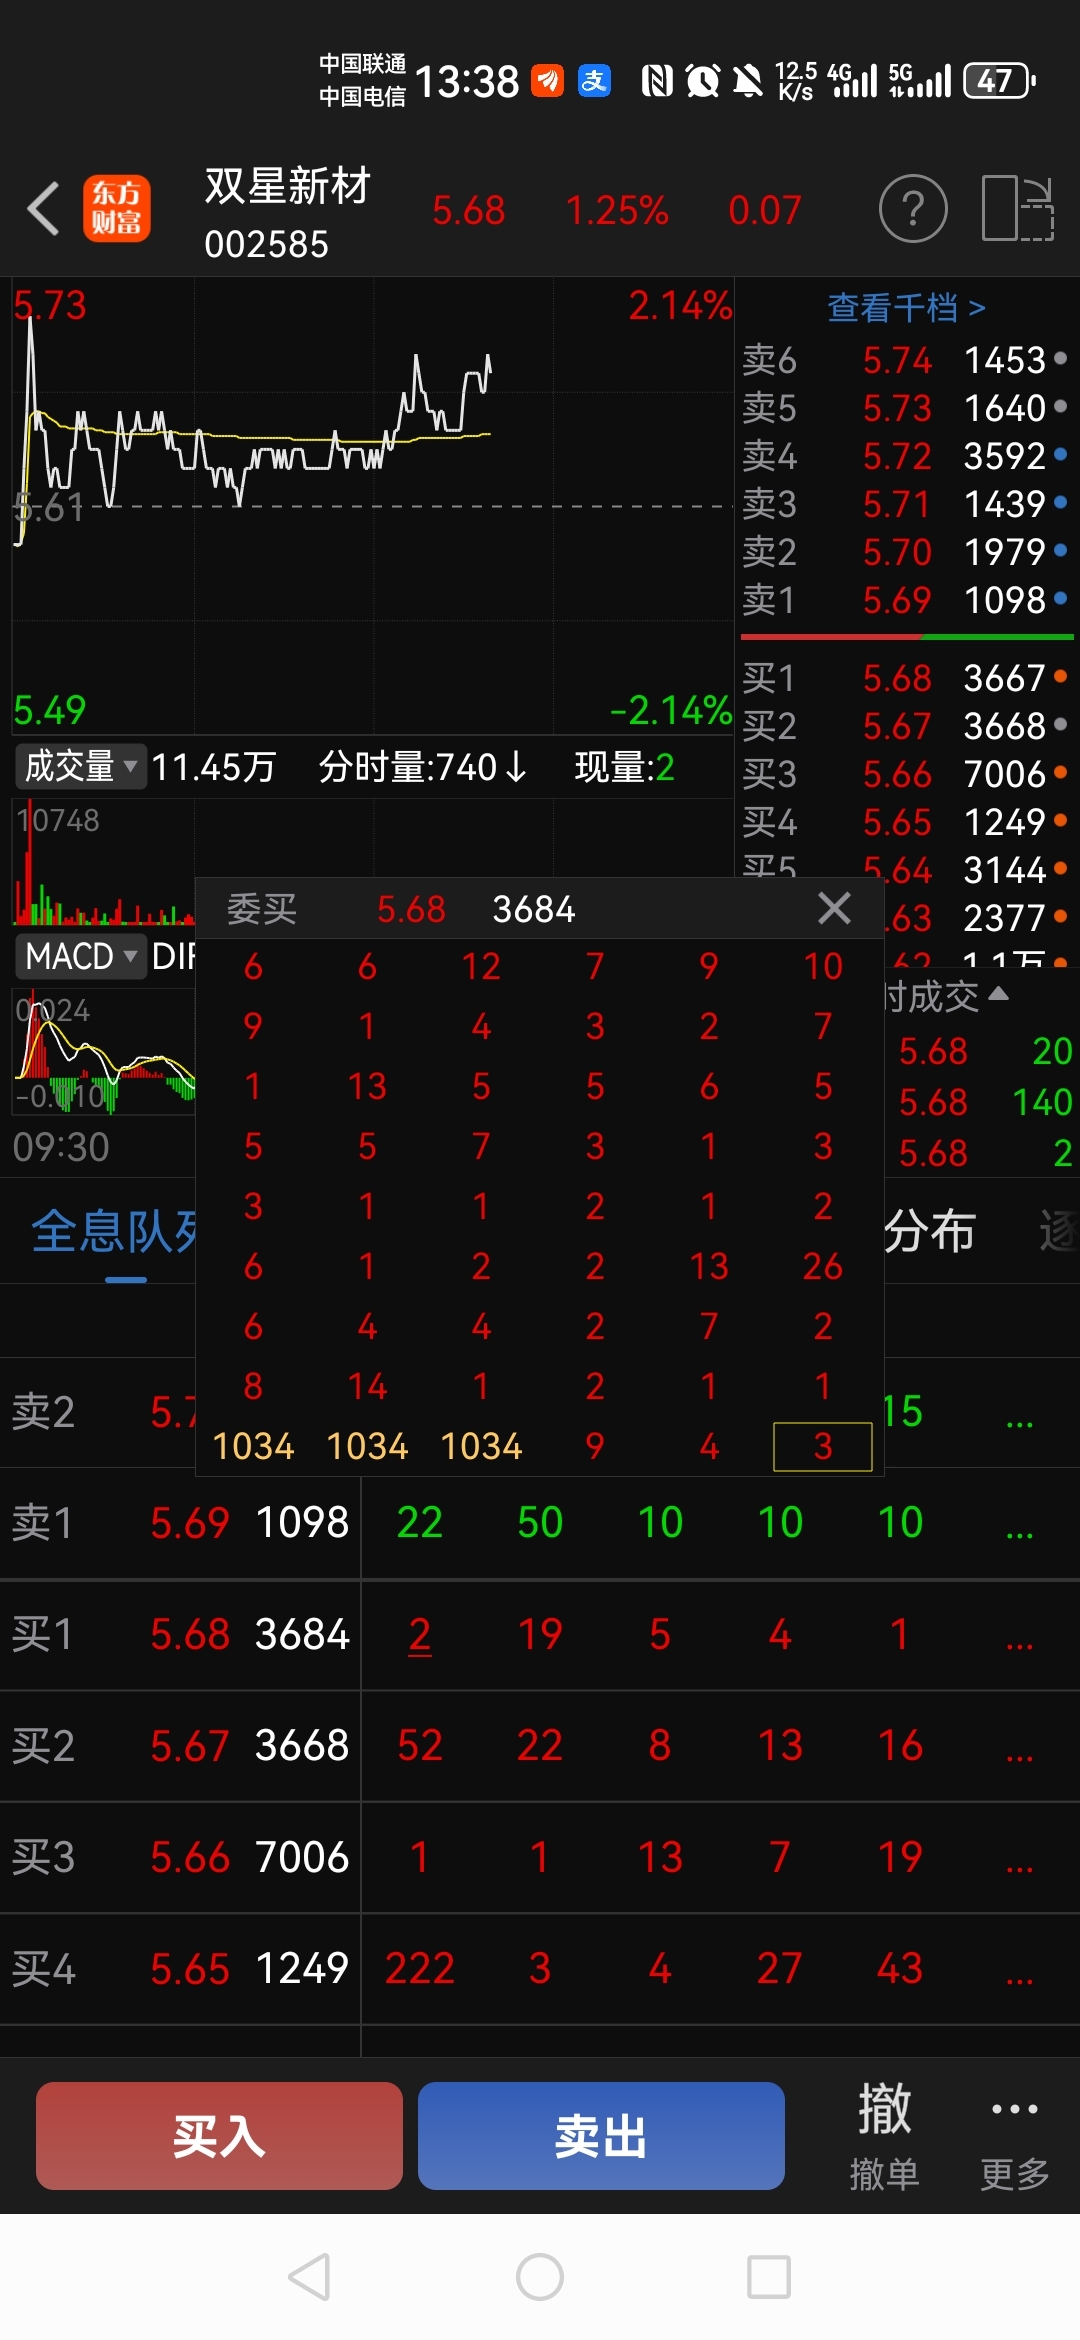The image size is (1080, 2340).
Task: Select the 卖4 5.72 order book row
Action: [906, 456]
